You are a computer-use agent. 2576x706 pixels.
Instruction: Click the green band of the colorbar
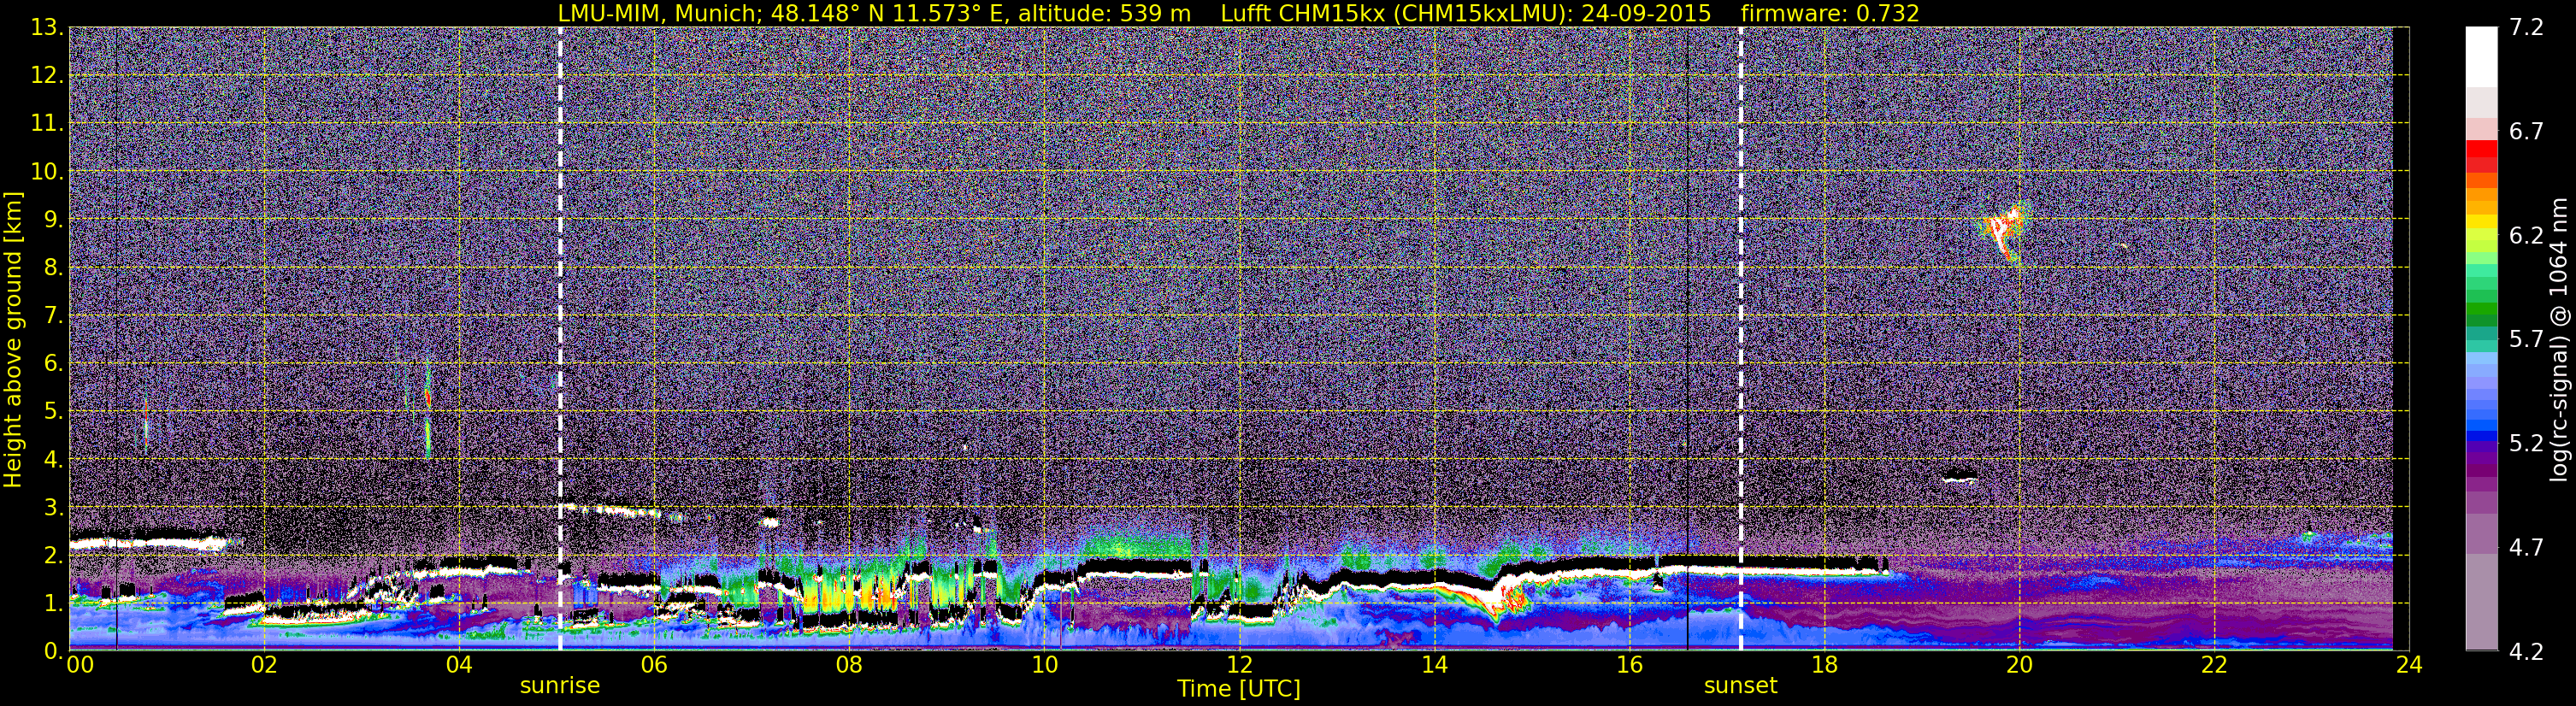(x=2482, y=310)
